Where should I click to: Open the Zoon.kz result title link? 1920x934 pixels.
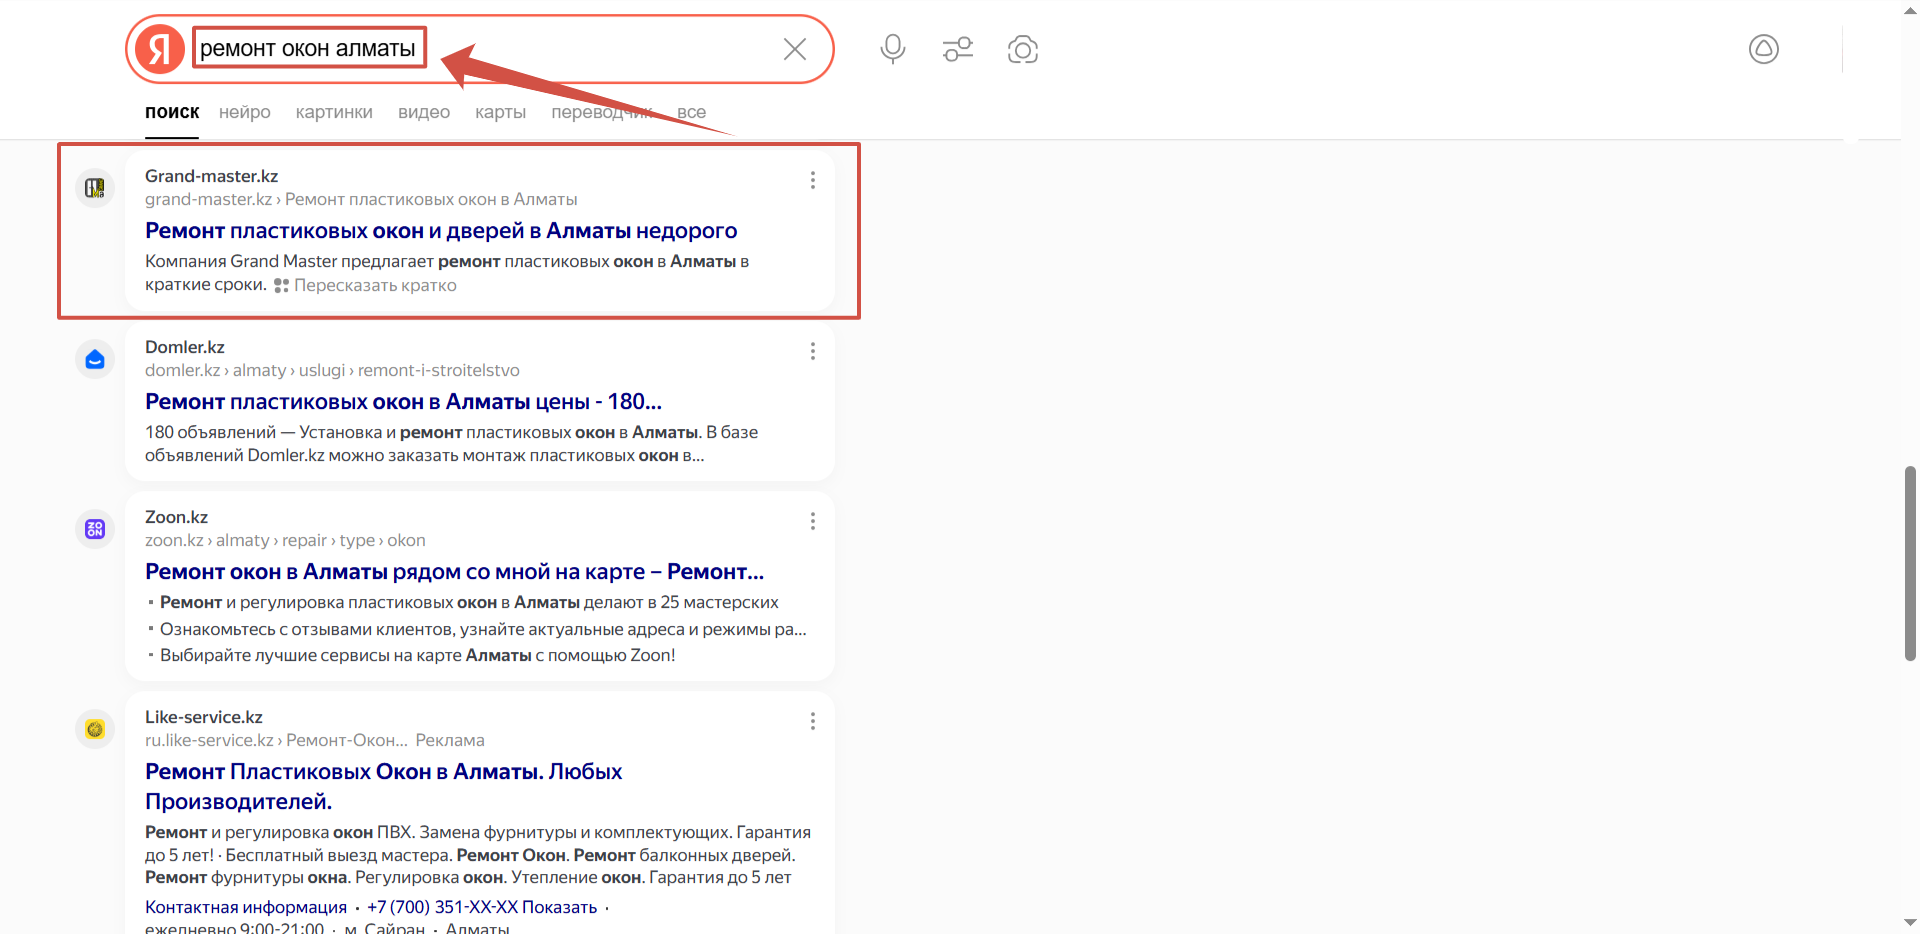tap(454, 572)
